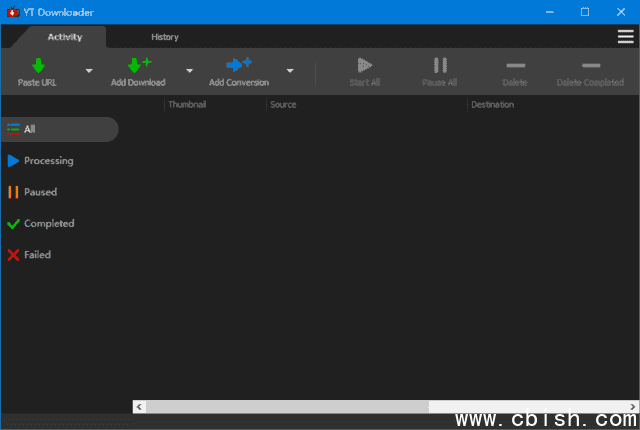The height and width of the screenshot is (430, 640).
Task: Click the Paste URL green arrow icon
Action: (38, 65)
